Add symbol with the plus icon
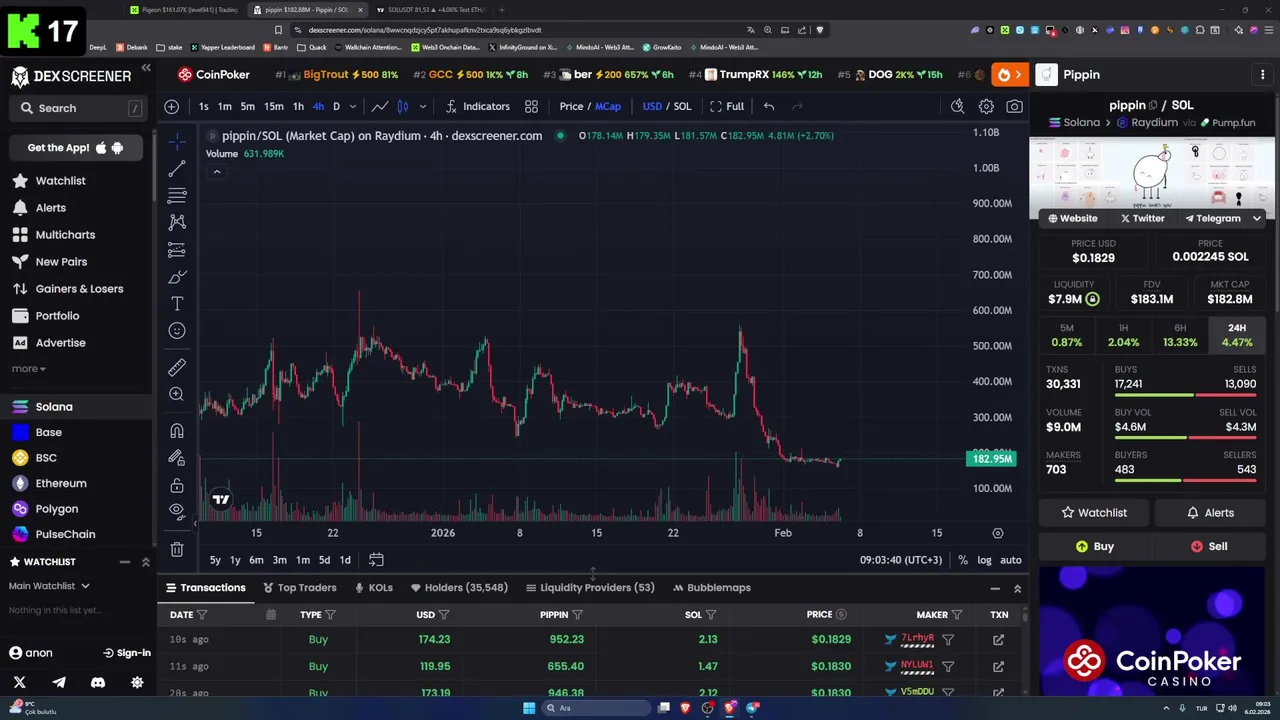This screenshot has height=720, width=1280. click(172, 106)
